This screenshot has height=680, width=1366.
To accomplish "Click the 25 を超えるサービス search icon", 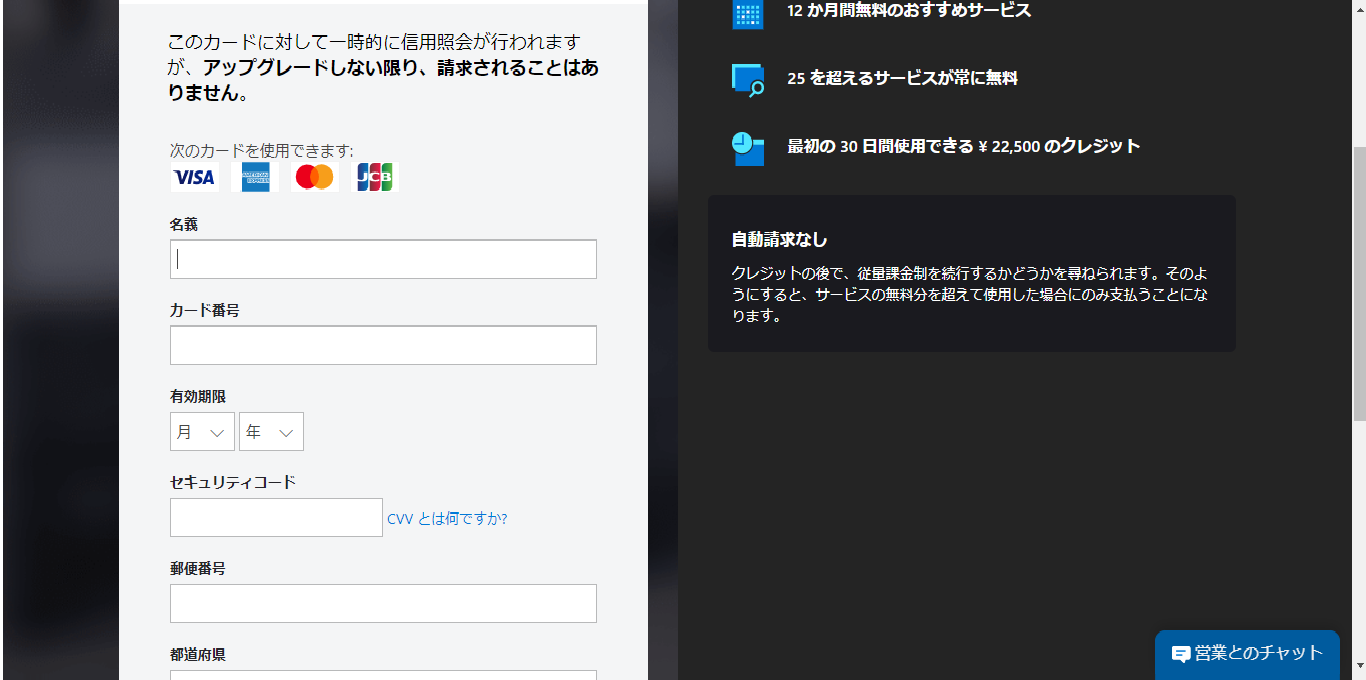I will [748, 79].
